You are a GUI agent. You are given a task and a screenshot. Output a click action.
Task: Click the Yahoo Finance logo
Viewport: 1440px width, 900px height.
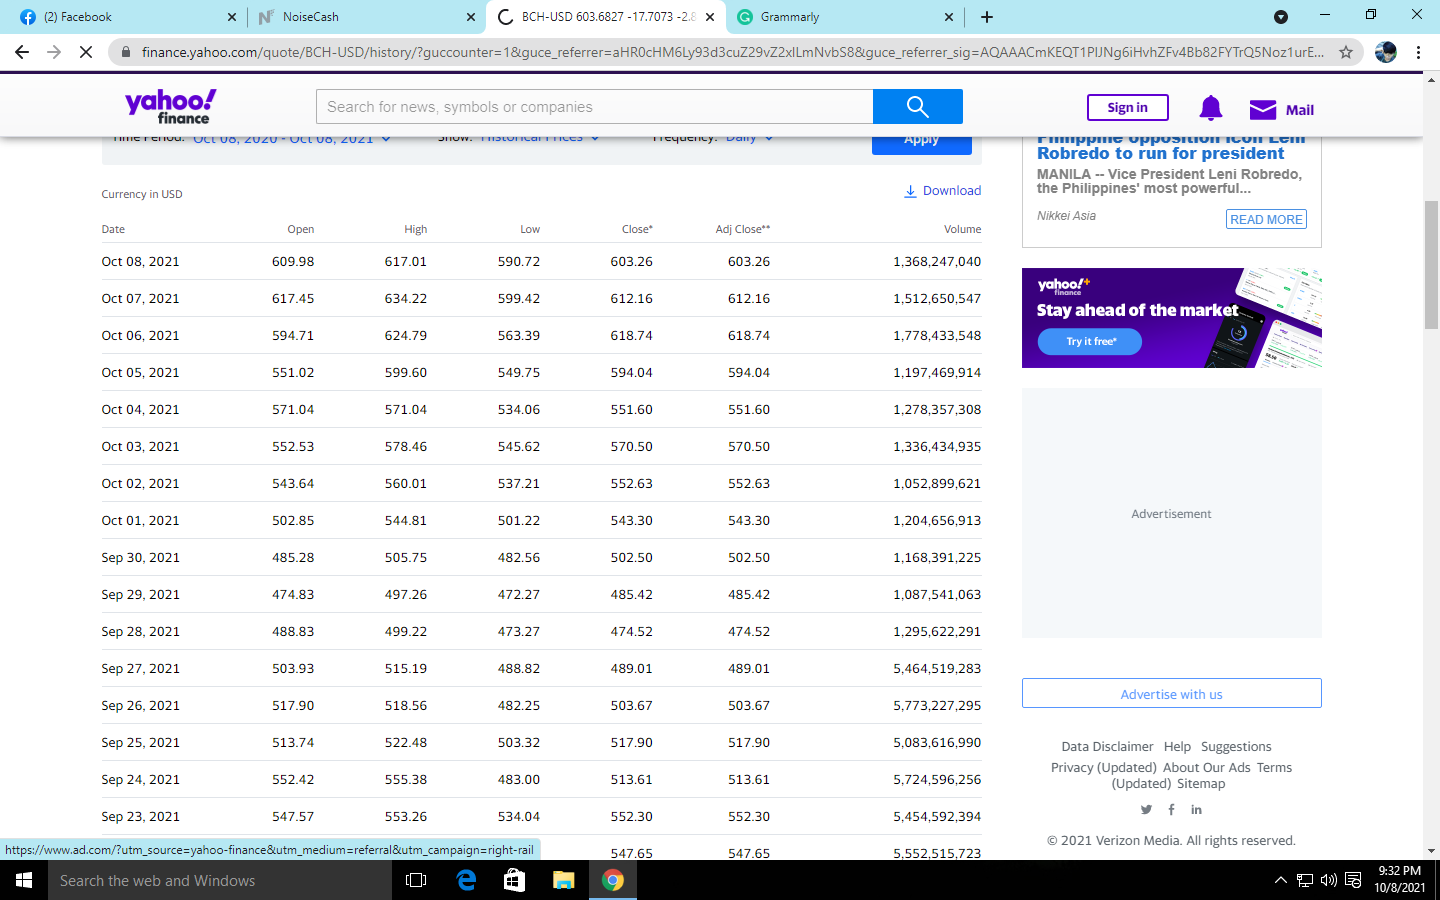pos(170,106)
